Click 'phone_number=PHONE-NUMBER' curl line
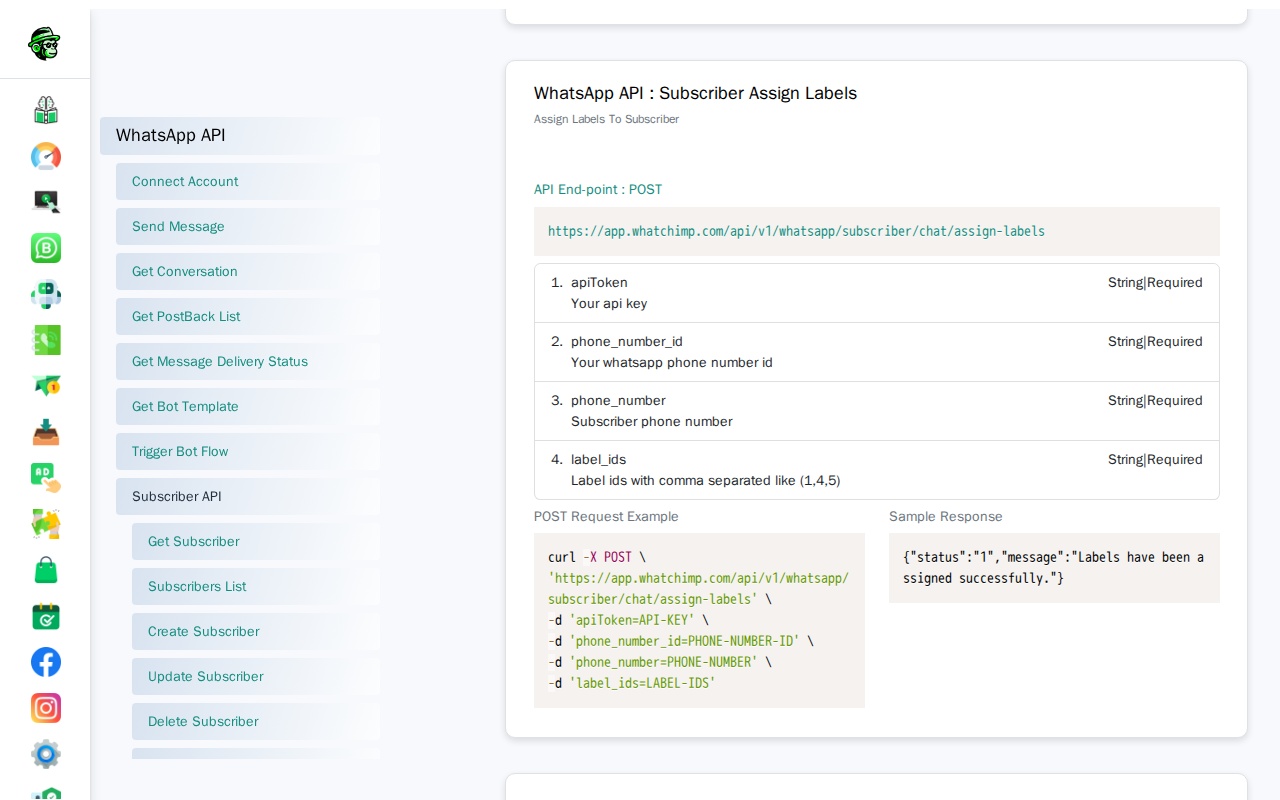Viewport: 1280px width, 800px height. tap(660, 662)
